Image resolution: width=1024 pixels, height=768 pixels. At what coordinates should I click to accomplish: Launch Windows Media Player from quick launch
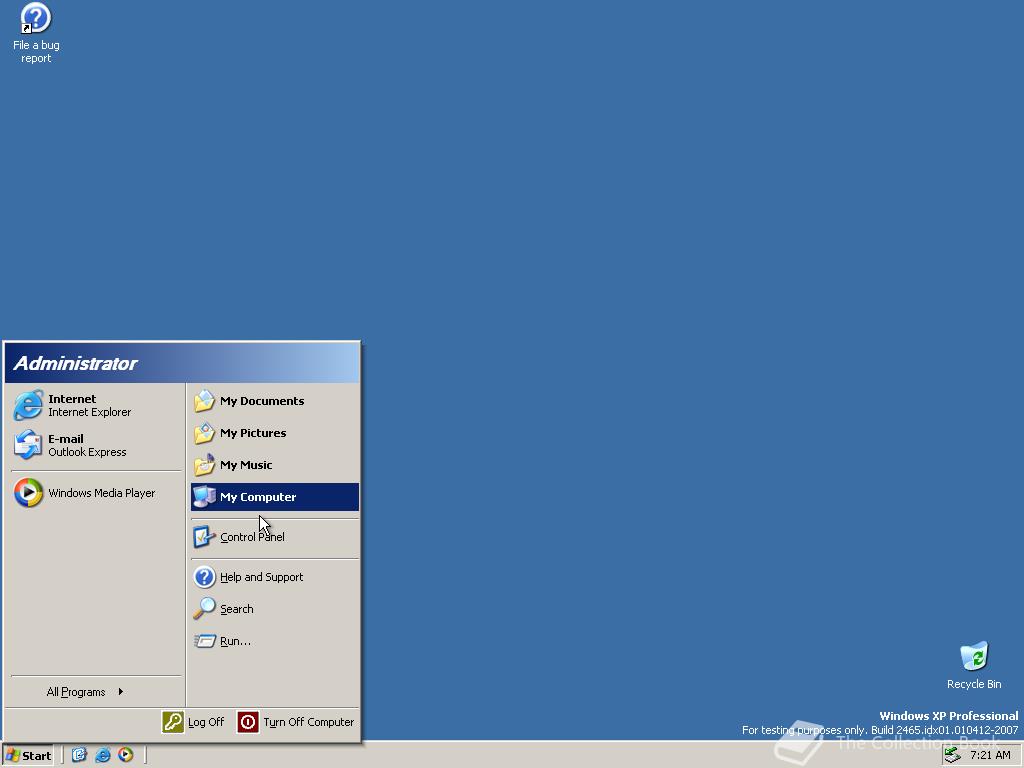[x=125, y=755]
